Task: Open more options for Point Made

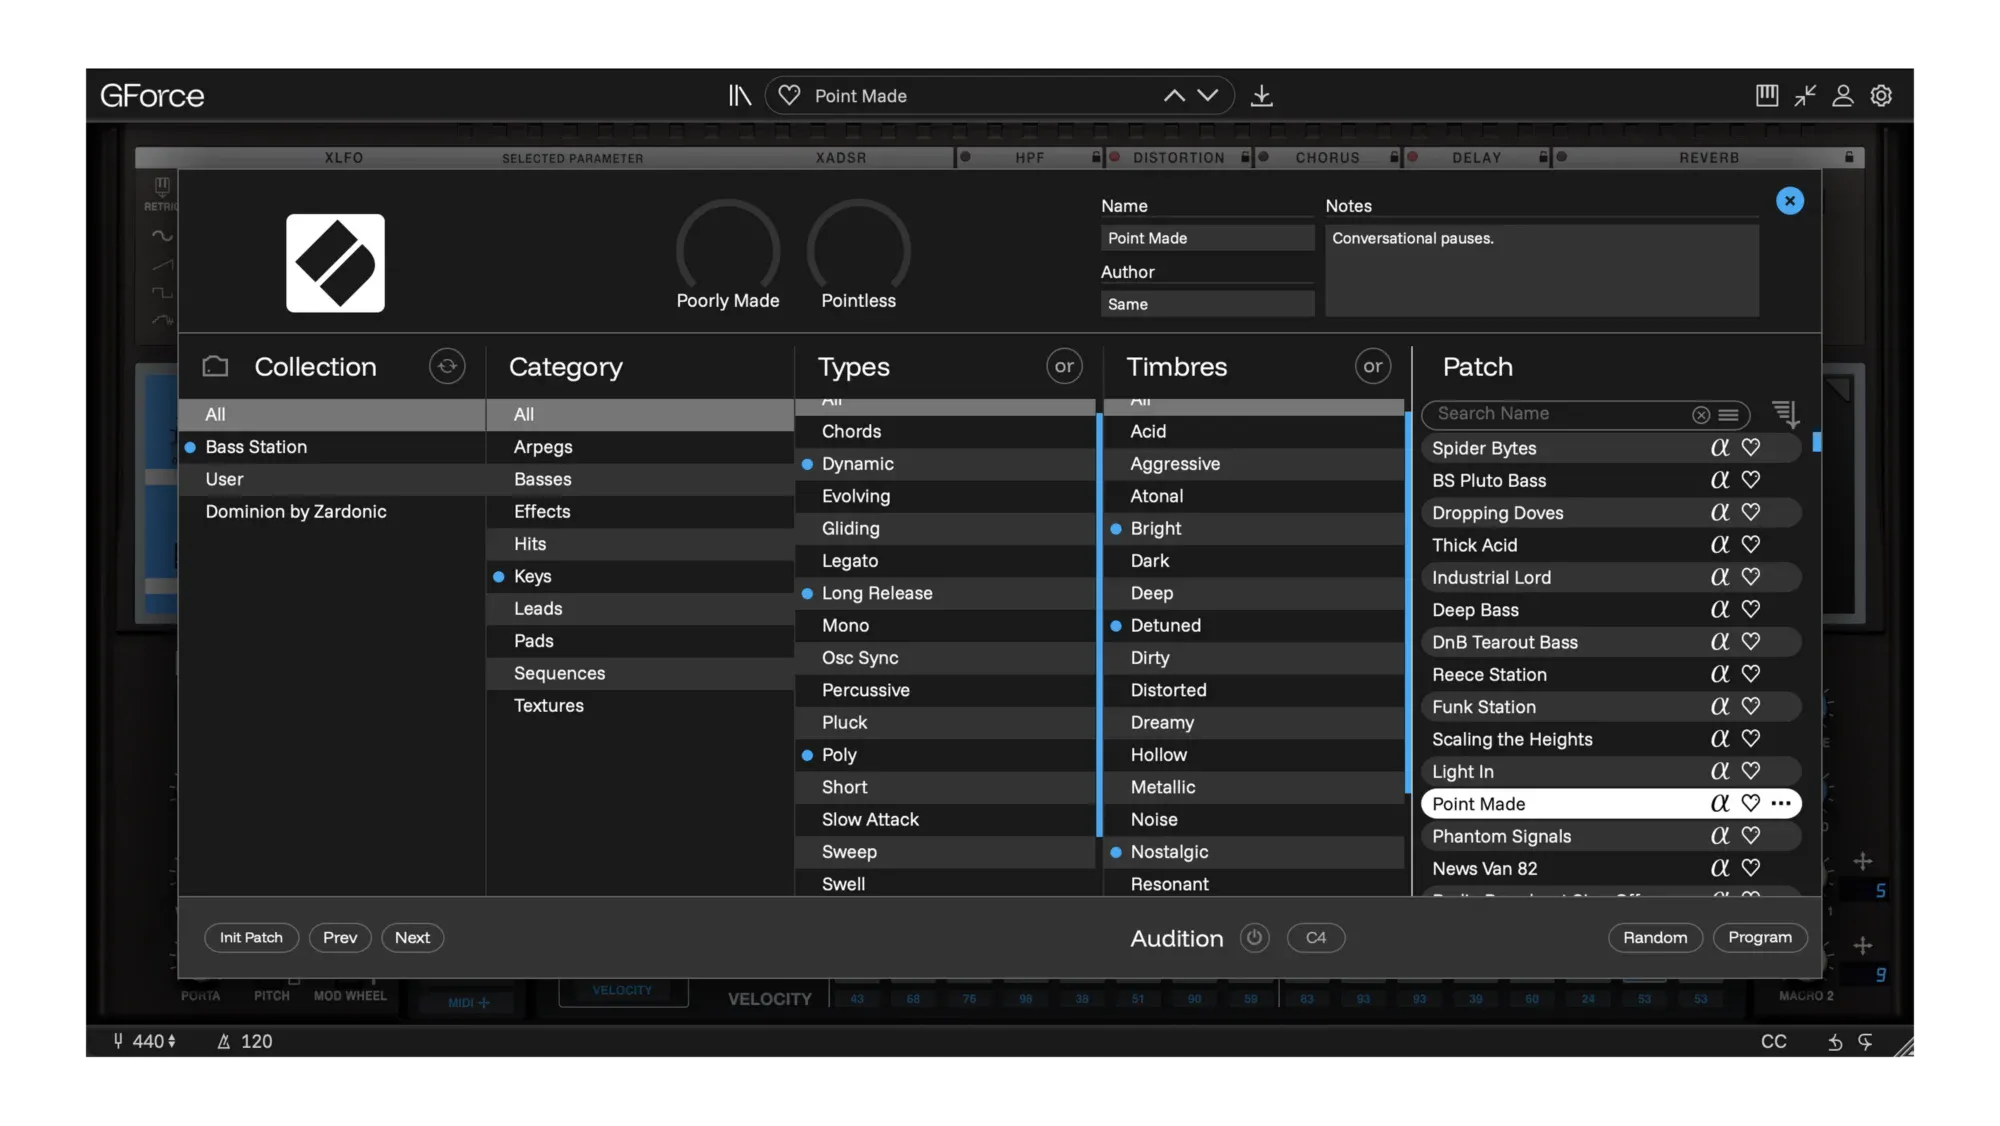Action: click(1781, 803)
